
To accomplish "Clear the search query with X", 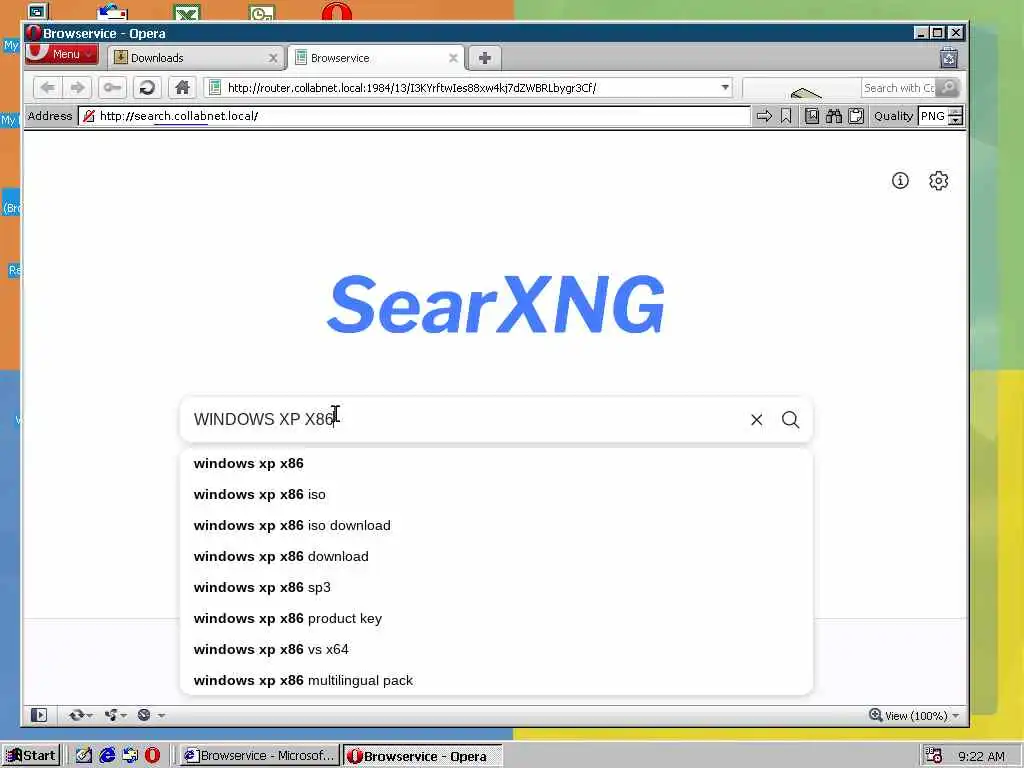I will (x=756, y=420).
